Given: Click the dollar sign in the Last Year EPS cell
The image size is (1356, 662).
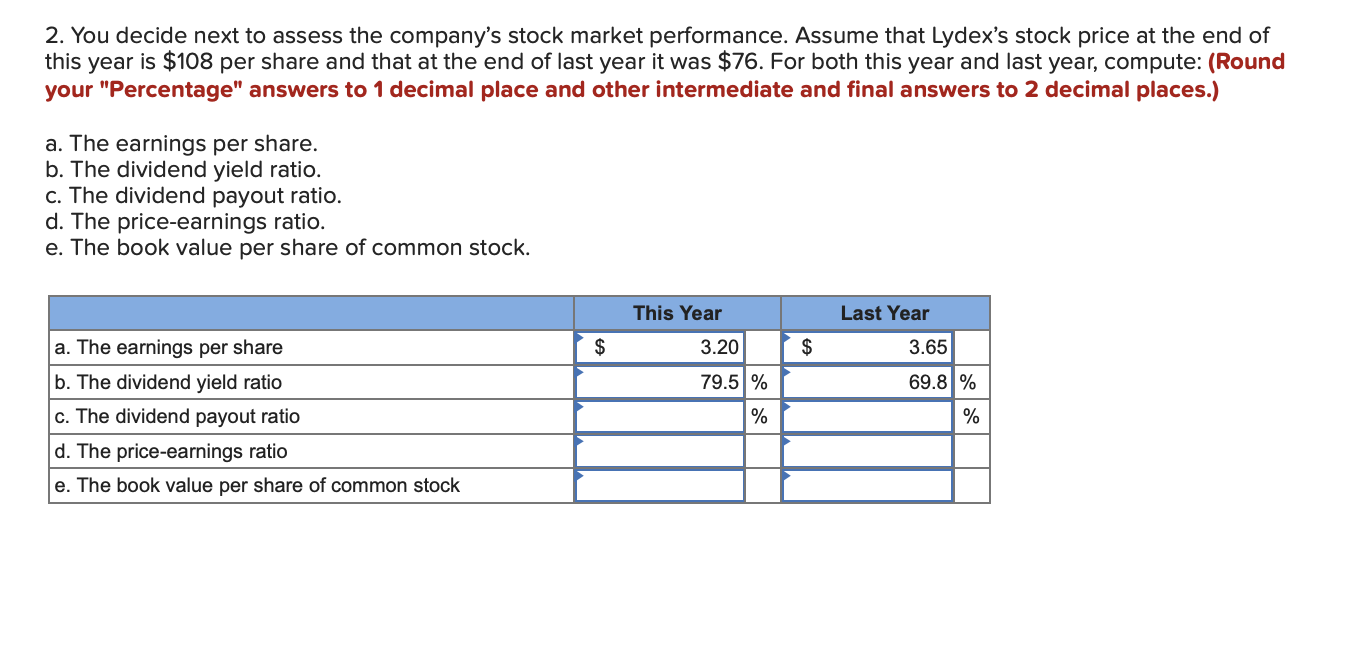Looking at the screenshot, I should (x=805, y=347).
